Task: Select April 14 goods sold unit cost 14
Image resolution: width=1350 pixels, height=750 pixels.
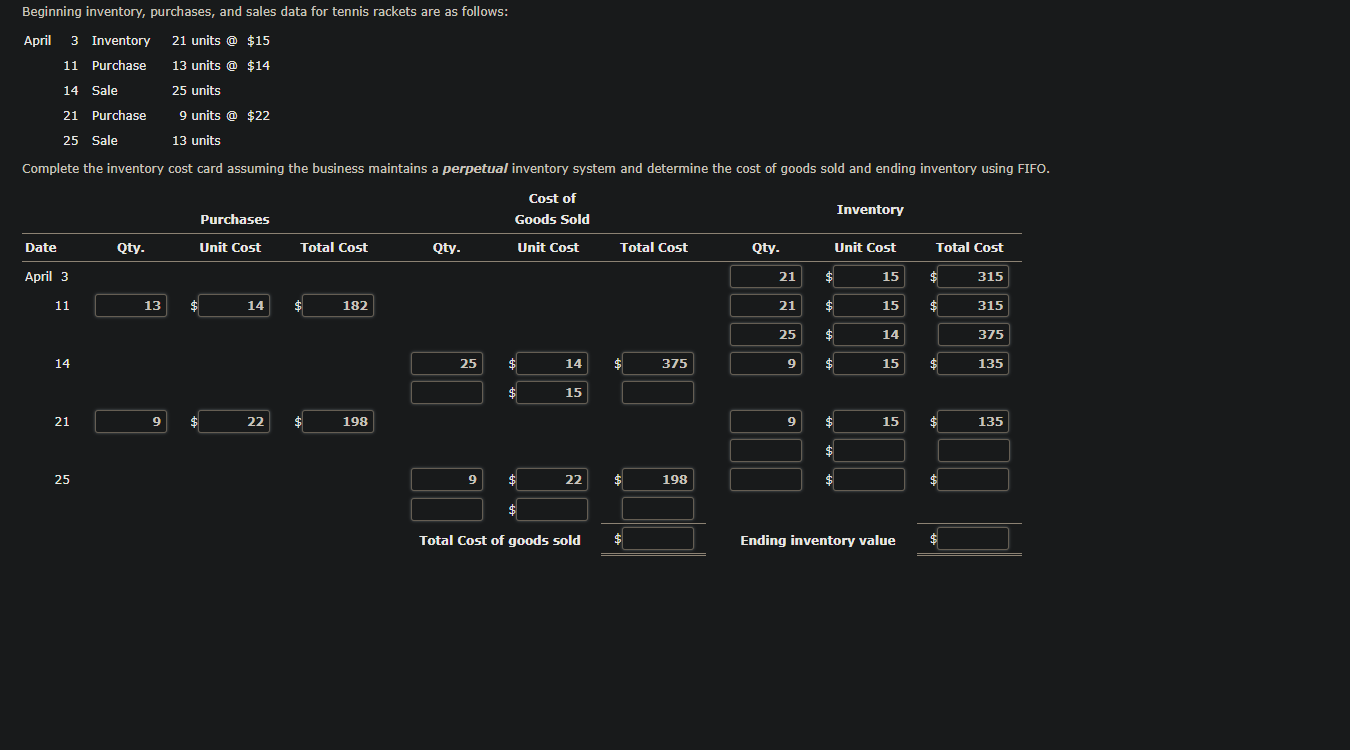Action: 552,364
